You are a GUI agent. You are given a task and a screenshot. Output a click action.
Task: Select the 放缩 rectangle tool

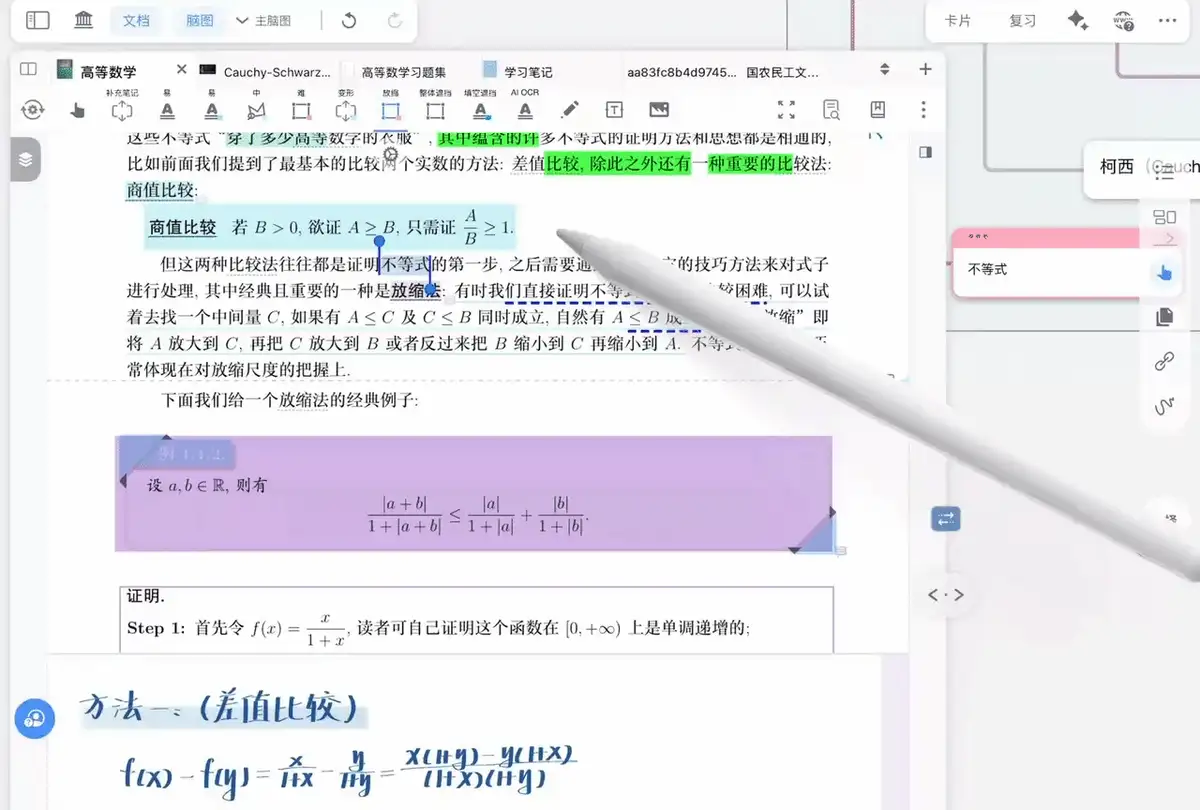click(390, 106)
